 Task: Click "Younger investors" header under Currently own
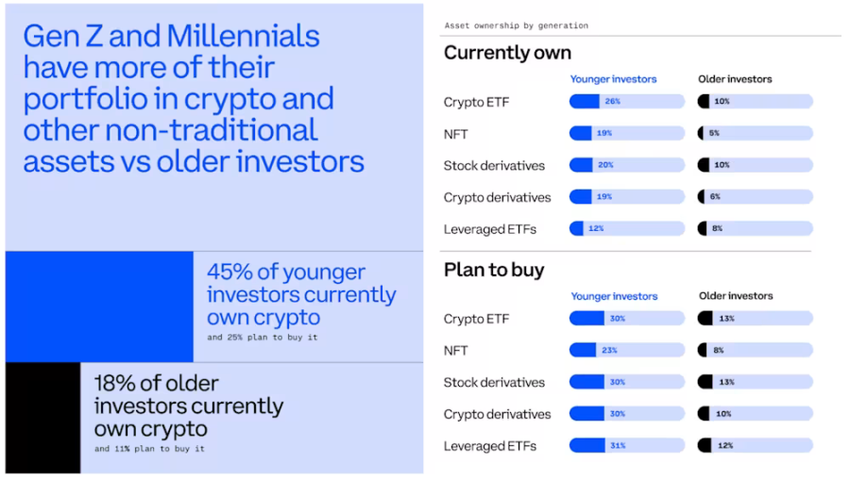tap(613, 79)
